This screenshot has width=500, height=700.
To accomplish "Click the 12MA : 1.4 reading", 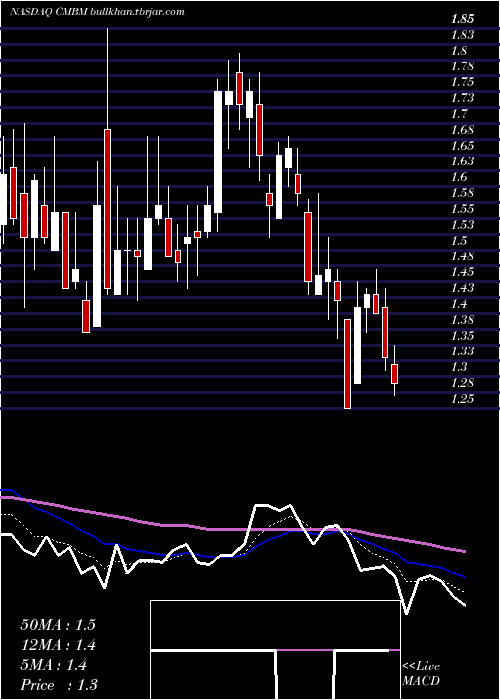I will (x=58, y=645).
